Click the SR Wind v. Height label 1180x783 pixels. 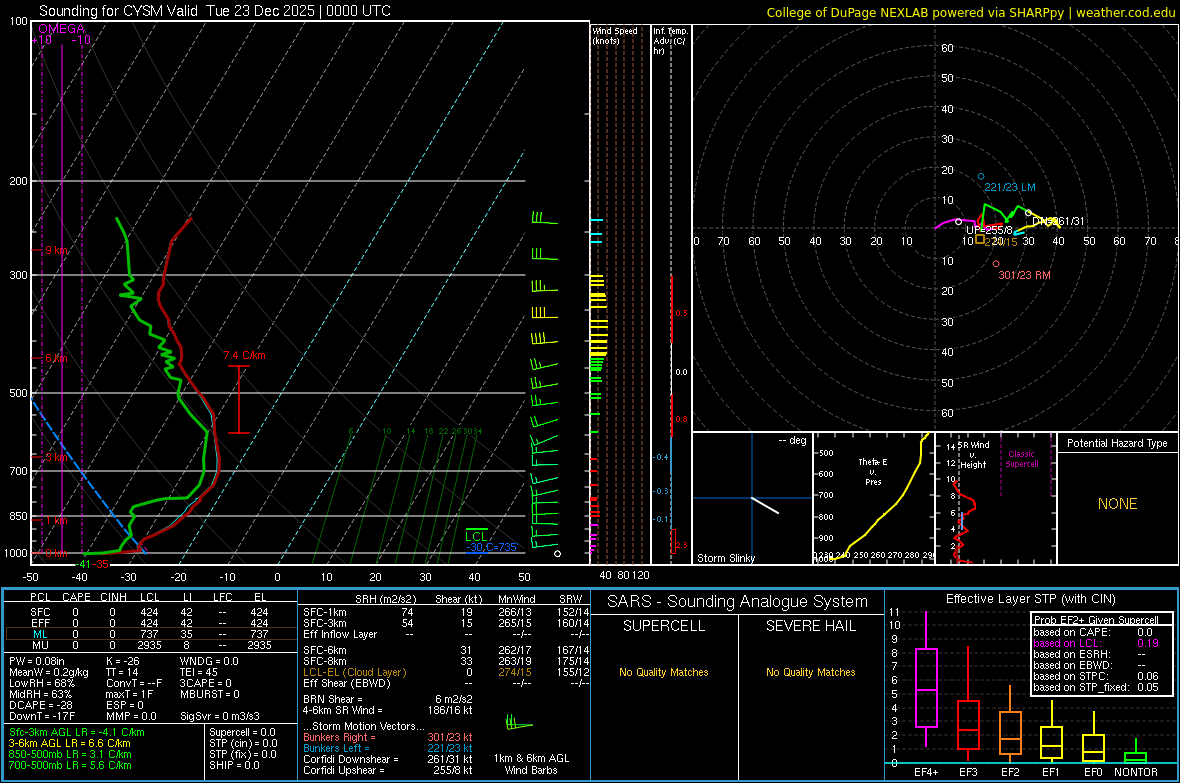[973, 455]
